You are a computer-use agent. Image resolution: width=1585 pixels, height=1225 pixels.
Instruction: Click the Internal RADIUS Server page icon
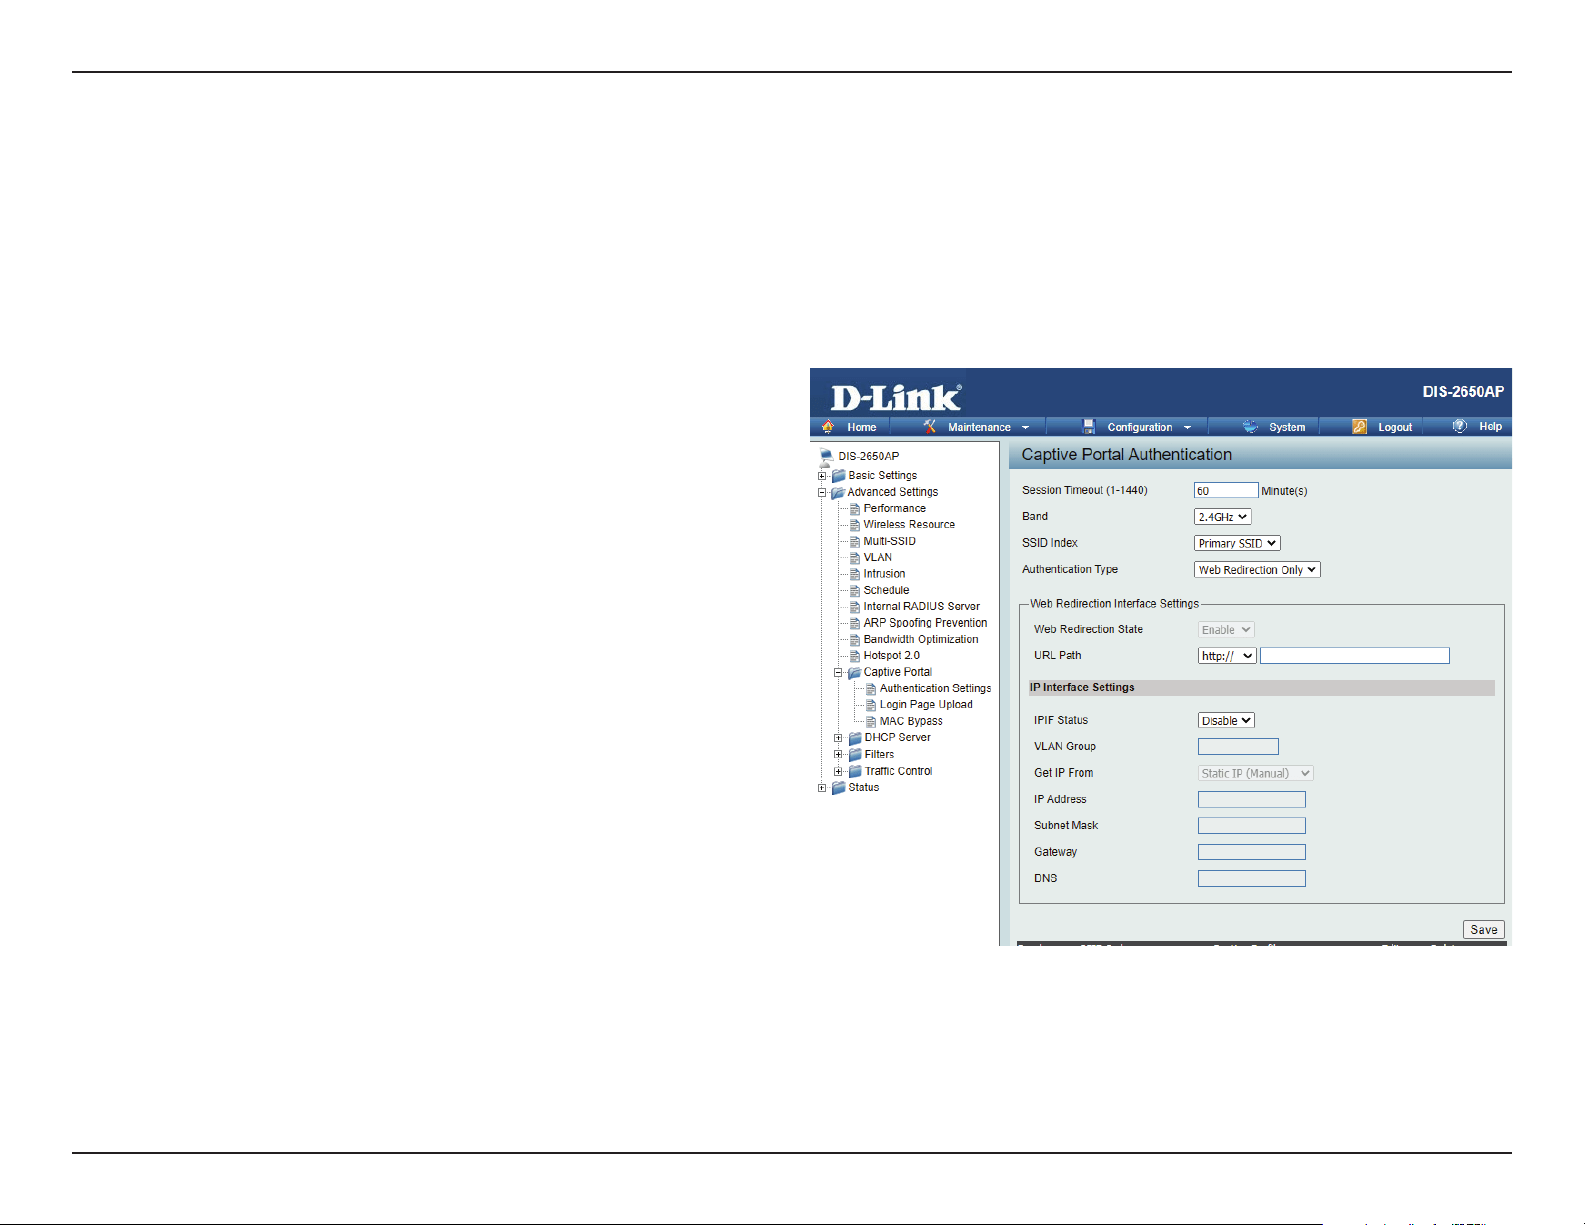click(x=855, y=607)
